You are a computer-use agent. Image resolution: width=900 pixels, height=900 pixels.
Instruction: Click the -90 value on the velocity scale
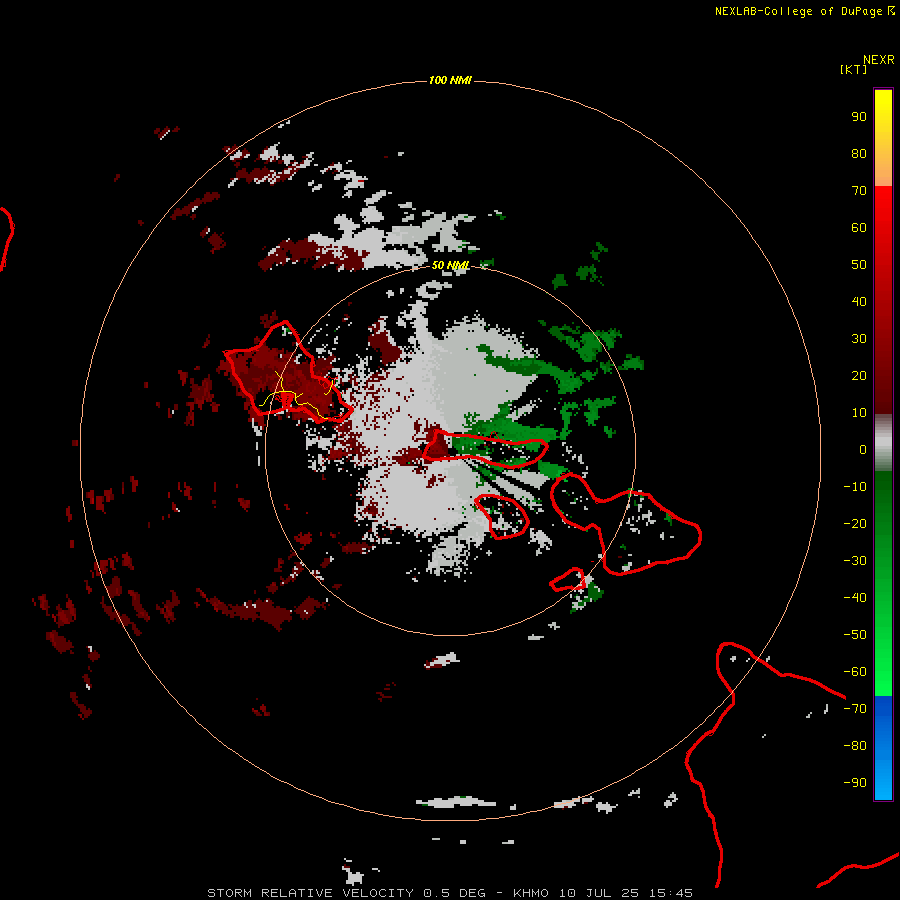(855, 783)
